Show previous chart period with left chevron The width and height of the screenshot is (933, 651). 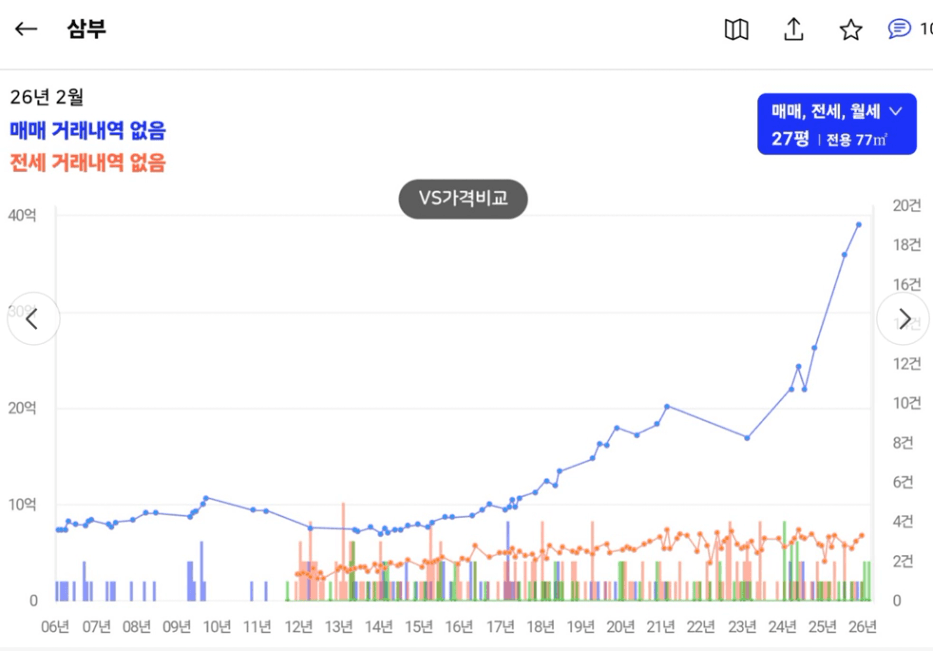32,319
